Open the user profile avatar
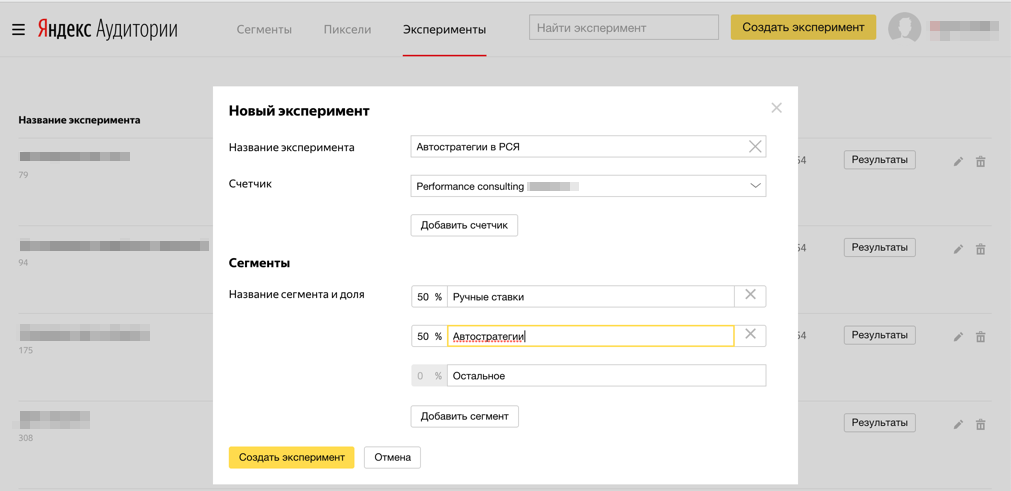 pos(904,28)
